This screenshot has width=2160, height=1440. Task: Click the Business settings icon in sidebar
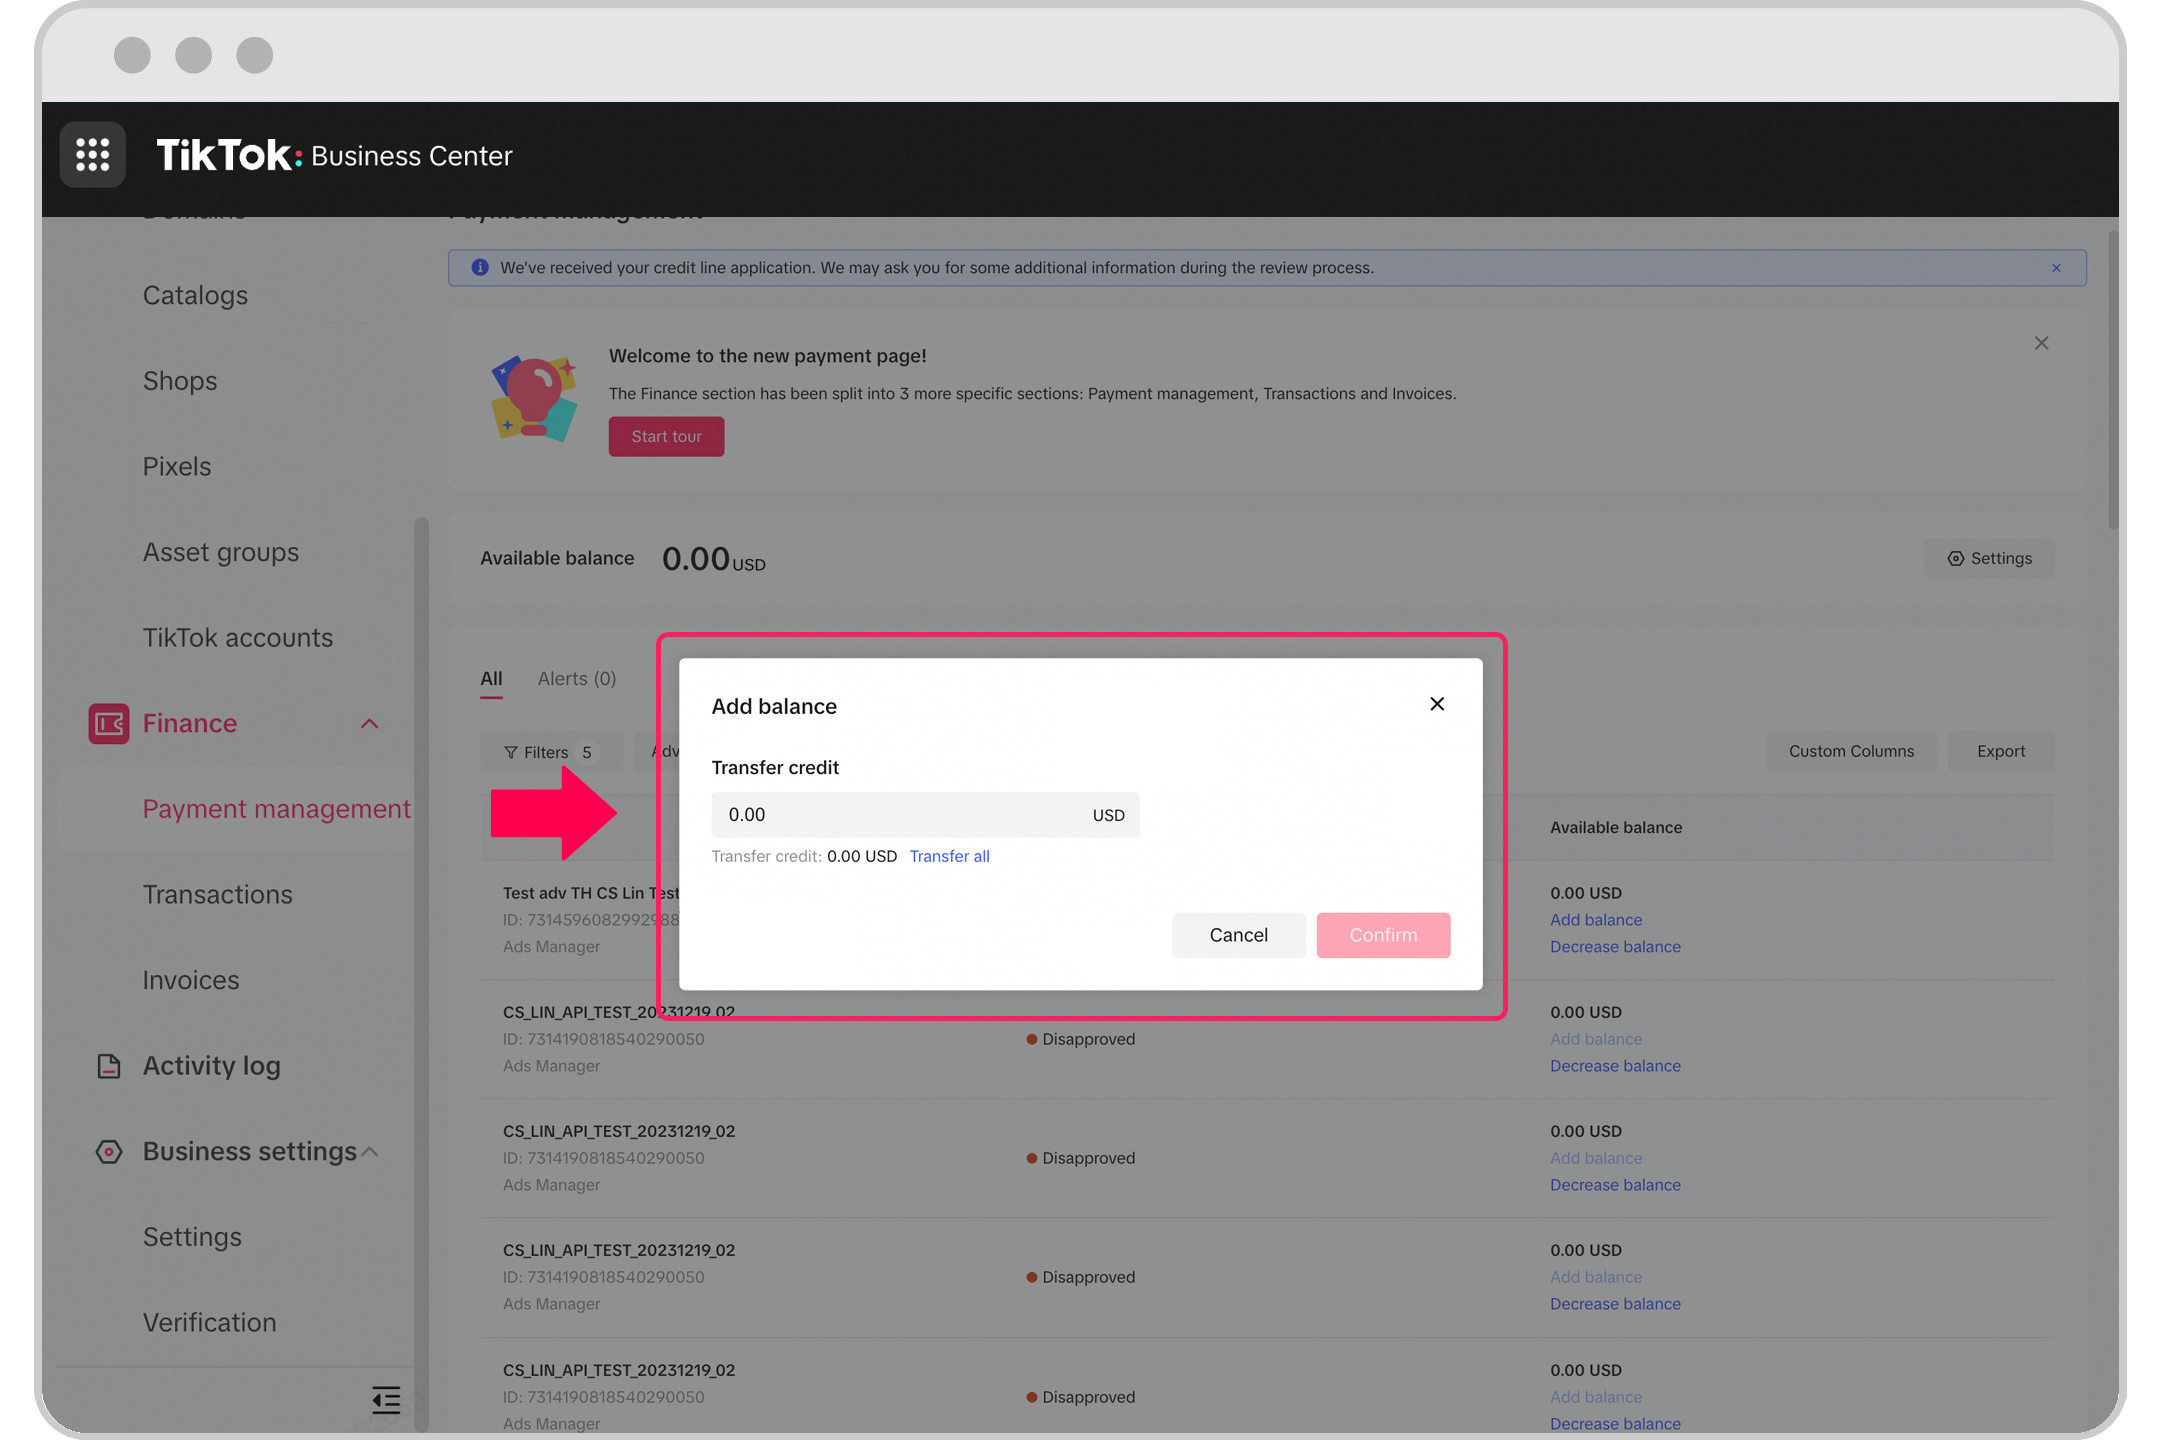109,1149
